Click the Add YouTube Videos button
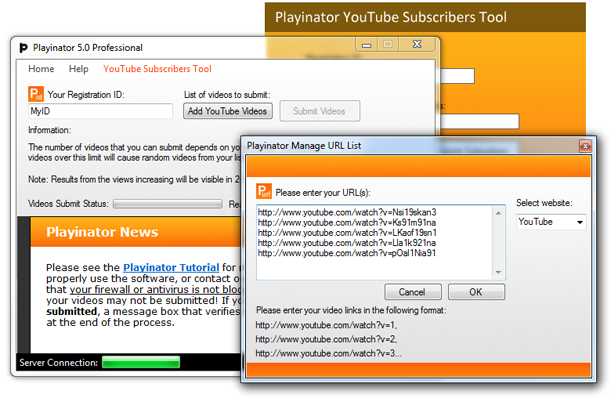 tap(228, 111)
